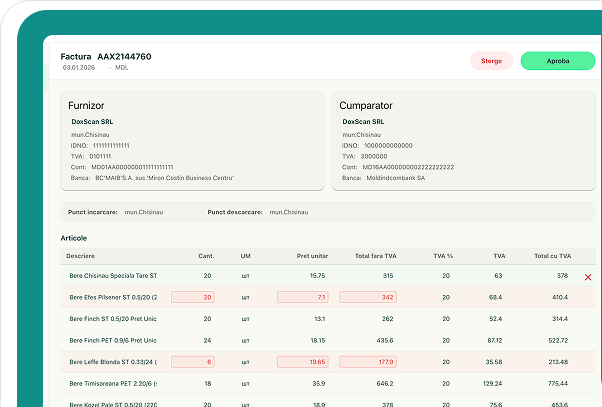
Task: Click the Sterge delete button
Action: (491, 61)
